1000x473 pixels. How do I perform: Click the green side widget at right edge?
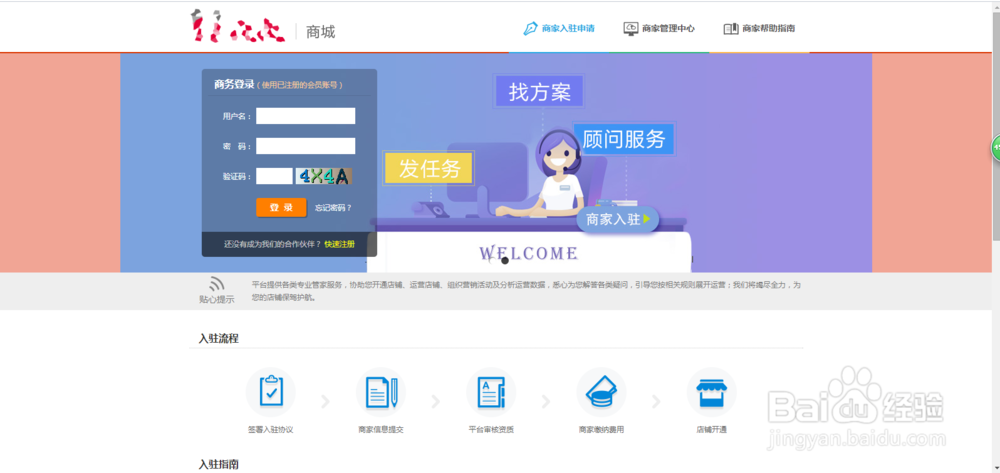pyautogui.click(x=996, y=148)
